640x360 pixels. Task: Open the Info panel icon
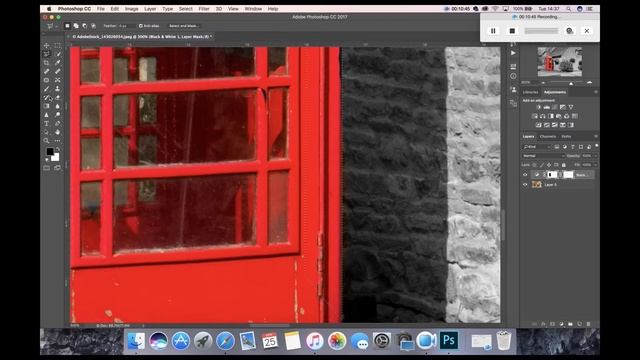pos(513,76)
